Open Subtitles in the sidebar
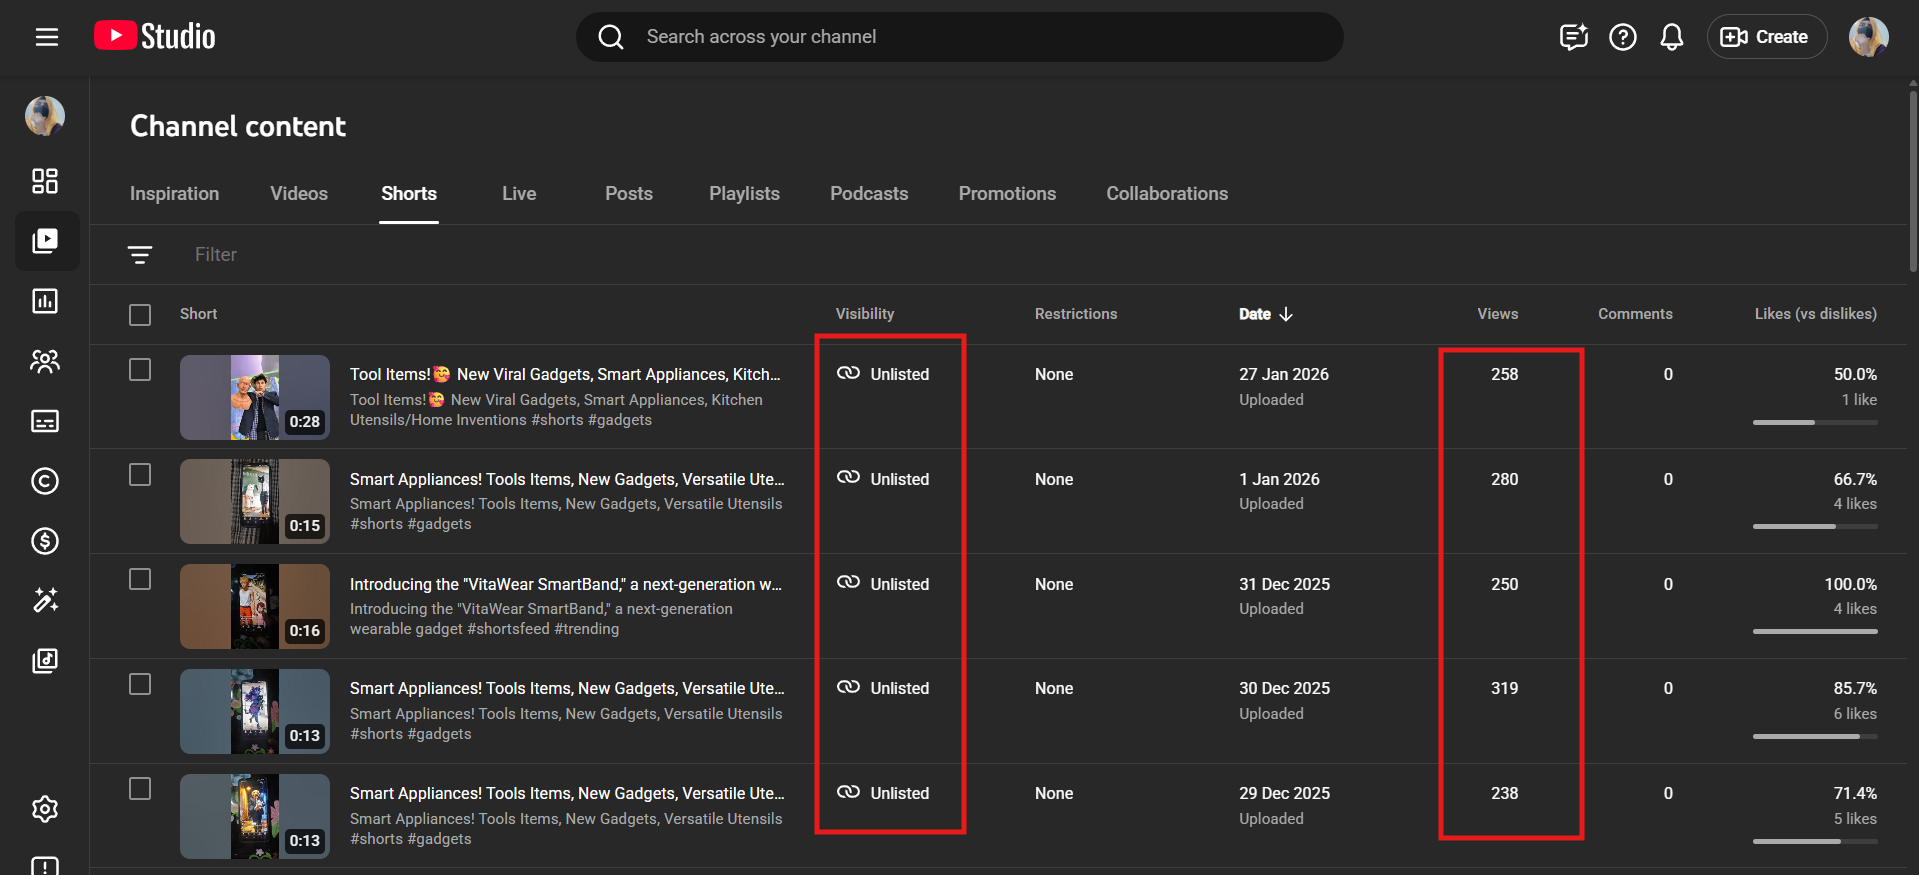1919x875 pixels. tap(45, 421)
